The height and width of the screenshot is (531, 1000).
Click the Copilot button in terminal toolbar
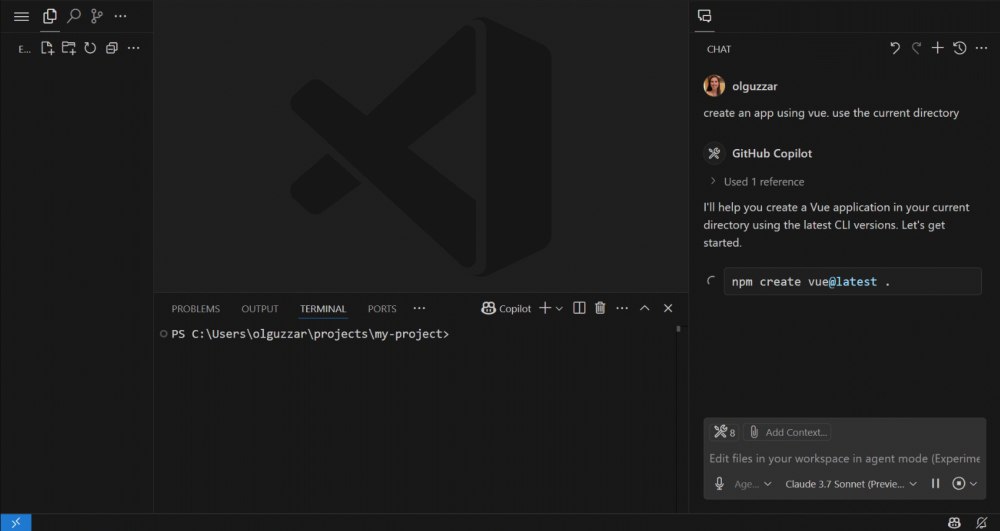click(506, 309)
